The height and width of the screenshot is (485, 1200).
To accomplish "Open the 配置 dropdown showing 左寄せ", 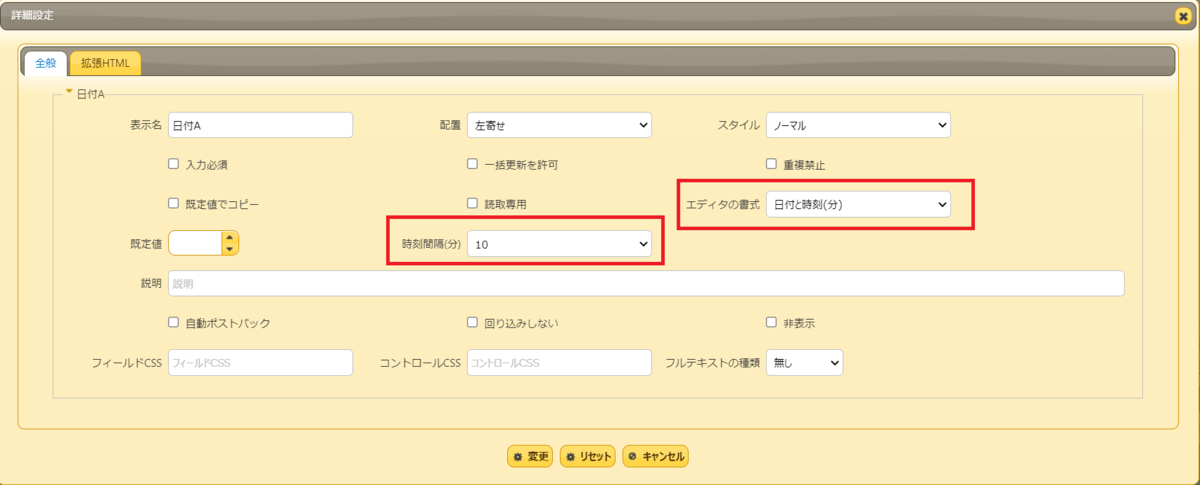I will click(x=559, y=125).
